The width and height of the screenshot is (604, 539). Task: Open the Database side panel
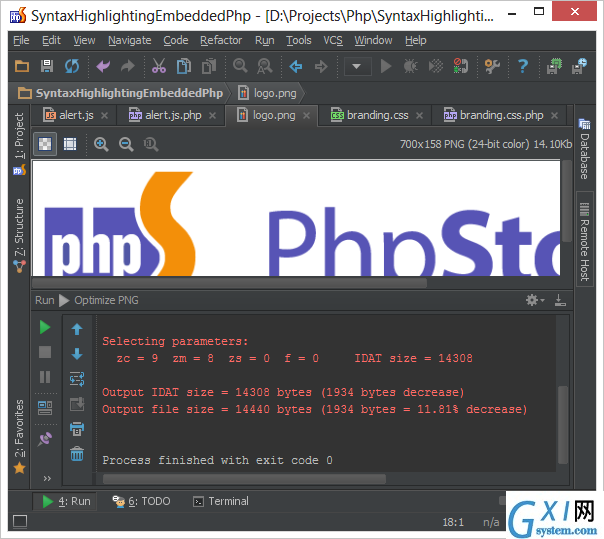(584, 149)
